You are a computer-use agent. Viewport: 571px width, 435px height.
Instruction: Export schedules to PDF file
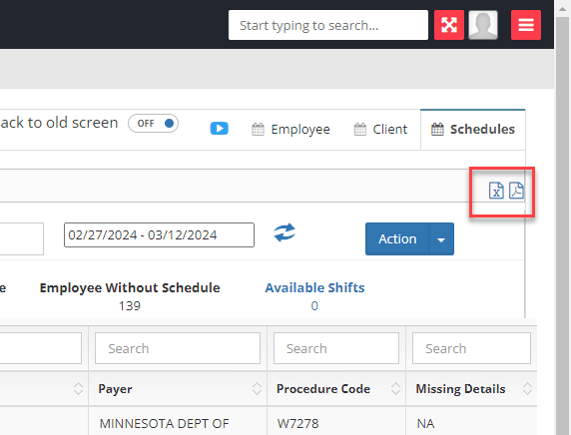click(516, 190)
